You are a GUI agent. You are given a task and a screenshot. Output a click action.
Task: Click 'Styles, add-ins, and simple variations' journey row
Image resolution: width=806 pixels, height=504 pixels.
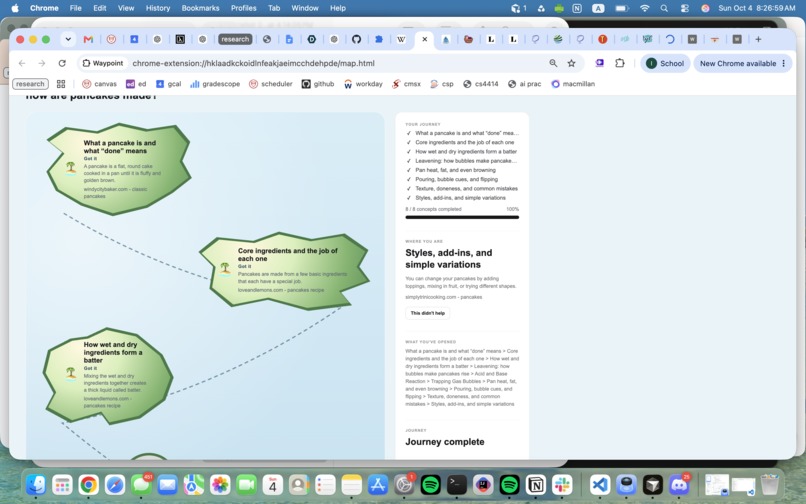click(x=462, y=198)
